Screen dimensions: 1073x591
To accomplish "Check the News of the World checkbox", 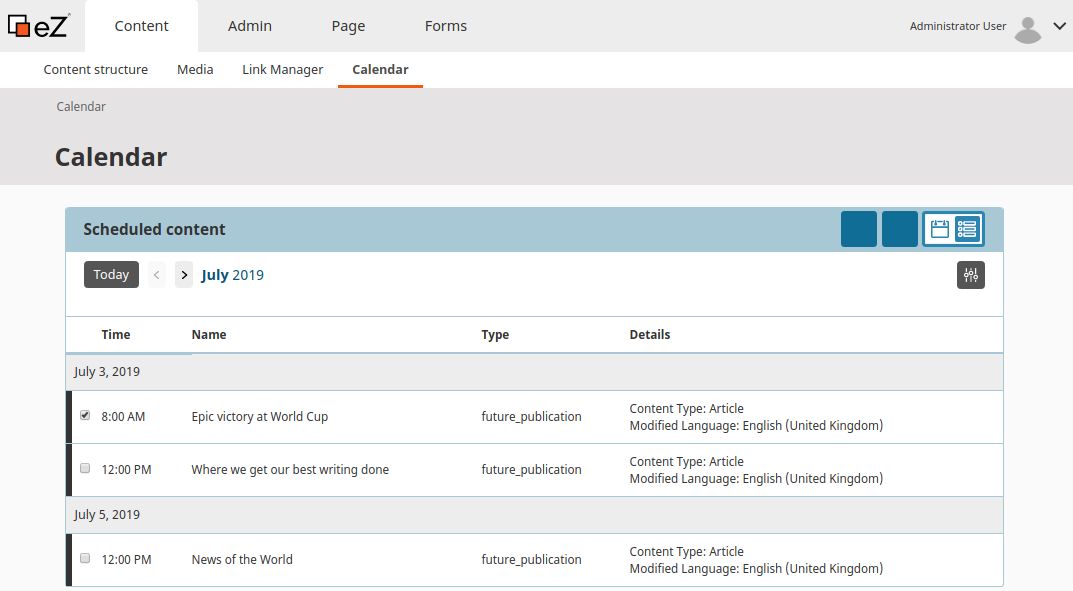I will pos(85,558).
